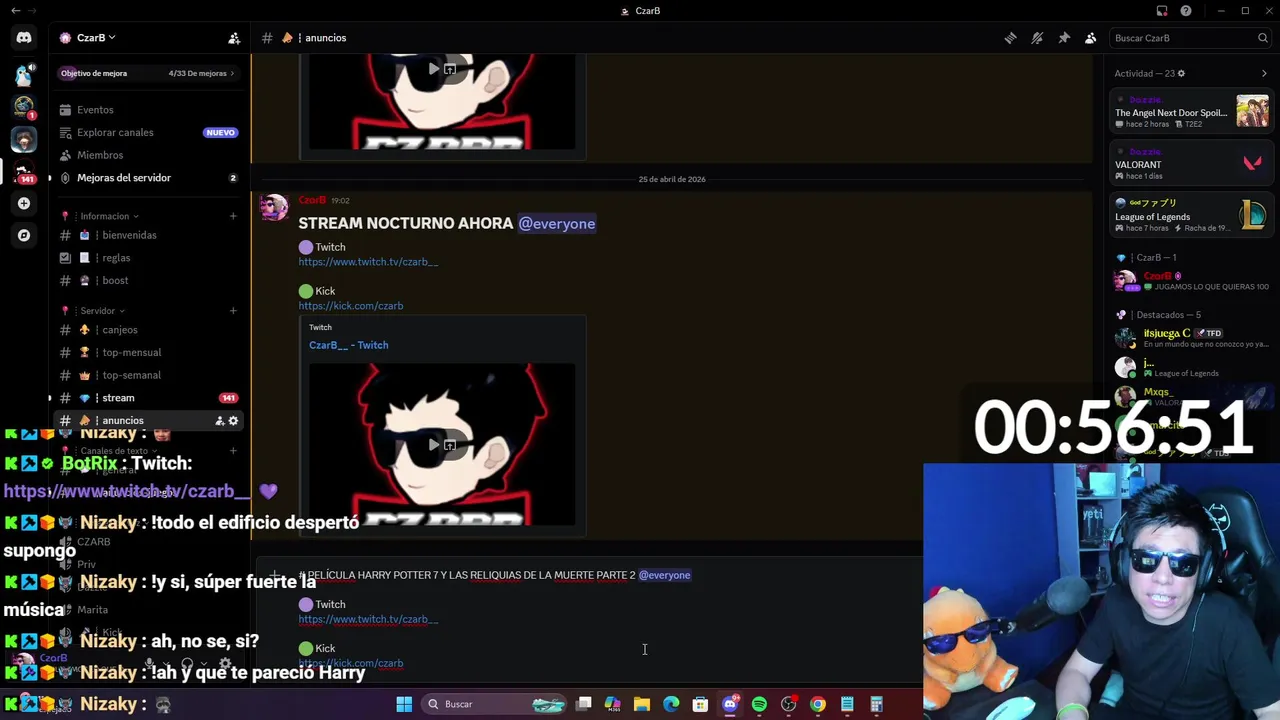1280x720 pixels.
Task: Click the taskbar Buscar search box
Action: click(x=495, y=704)
